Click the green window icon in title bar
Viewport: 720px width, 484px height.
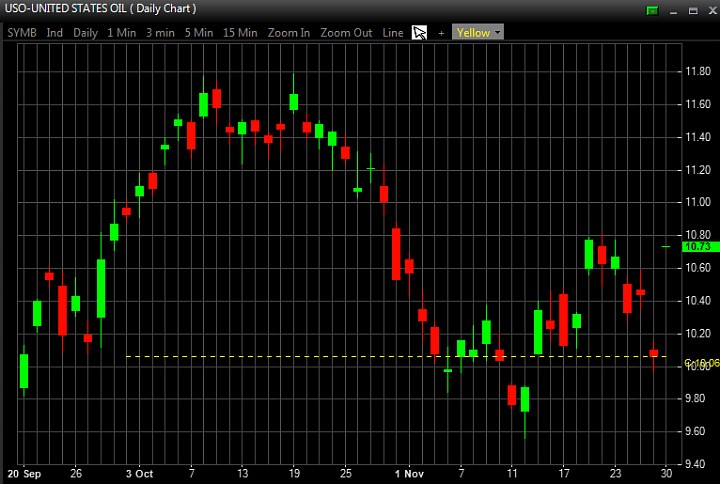click(x=652, y=10)
